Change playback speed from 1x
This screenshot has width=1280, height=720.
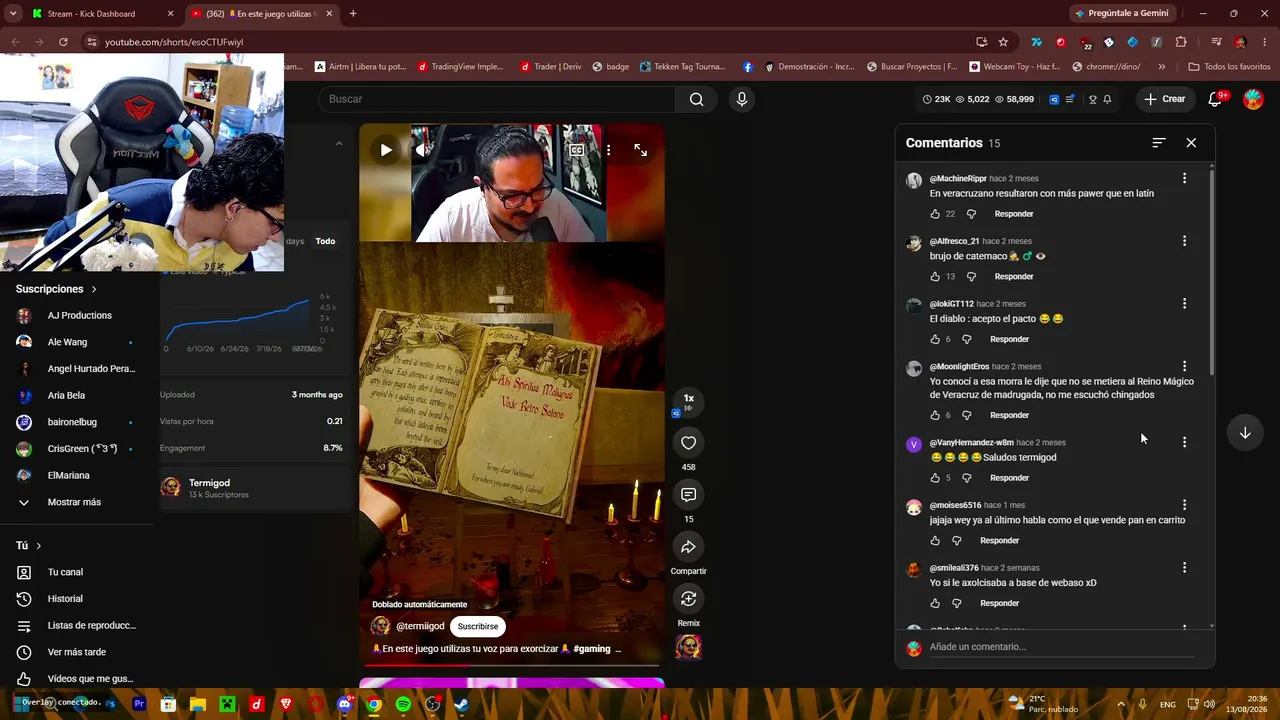(688, 399)
